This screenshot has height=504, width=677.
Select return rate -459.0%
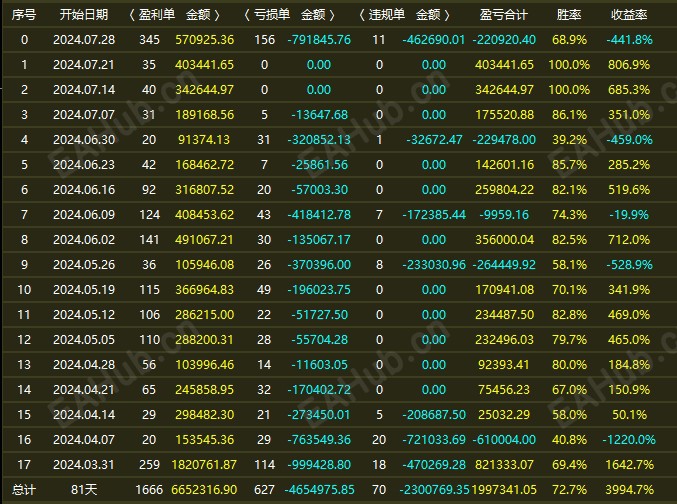coord(629,140)
